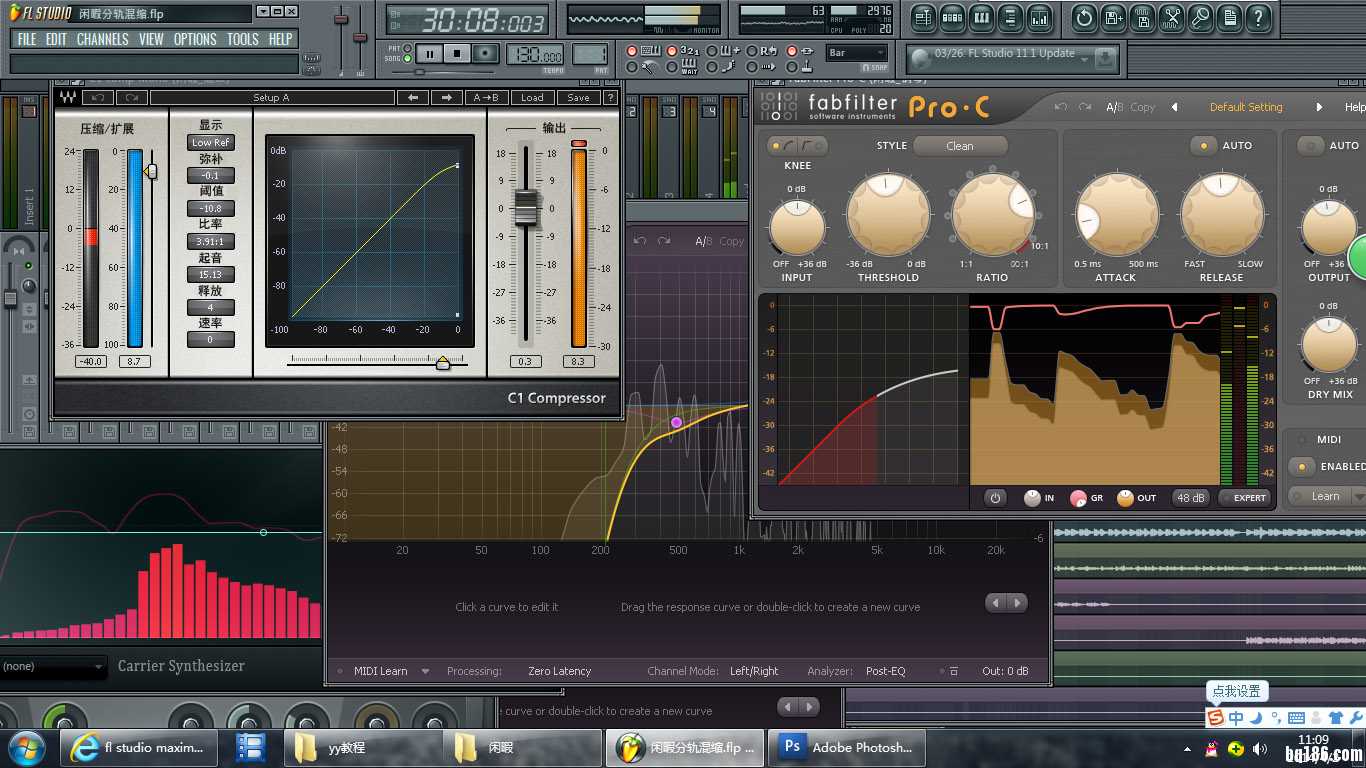Click the one-click audio recording scissors icon
1366x768 pixels.
1172,18
